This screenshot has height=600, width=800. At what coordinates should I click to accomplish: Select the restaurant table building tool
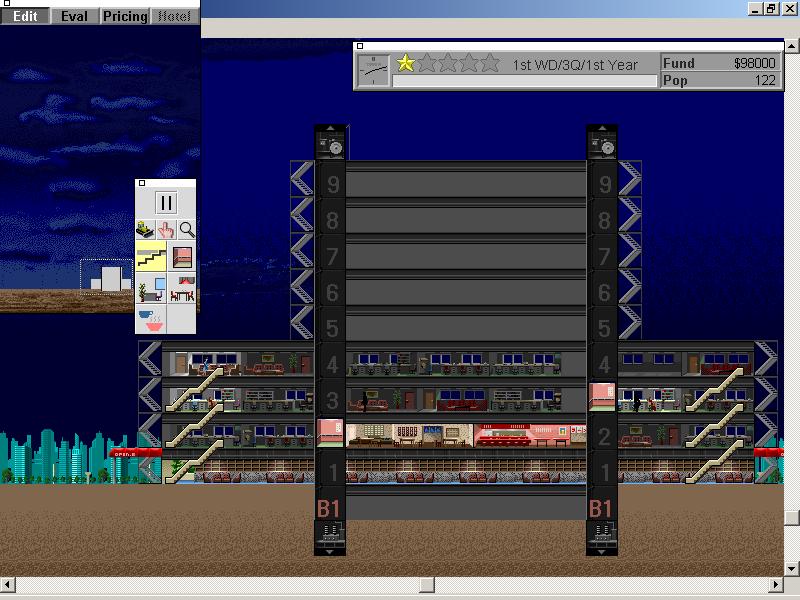click(181, 290)
